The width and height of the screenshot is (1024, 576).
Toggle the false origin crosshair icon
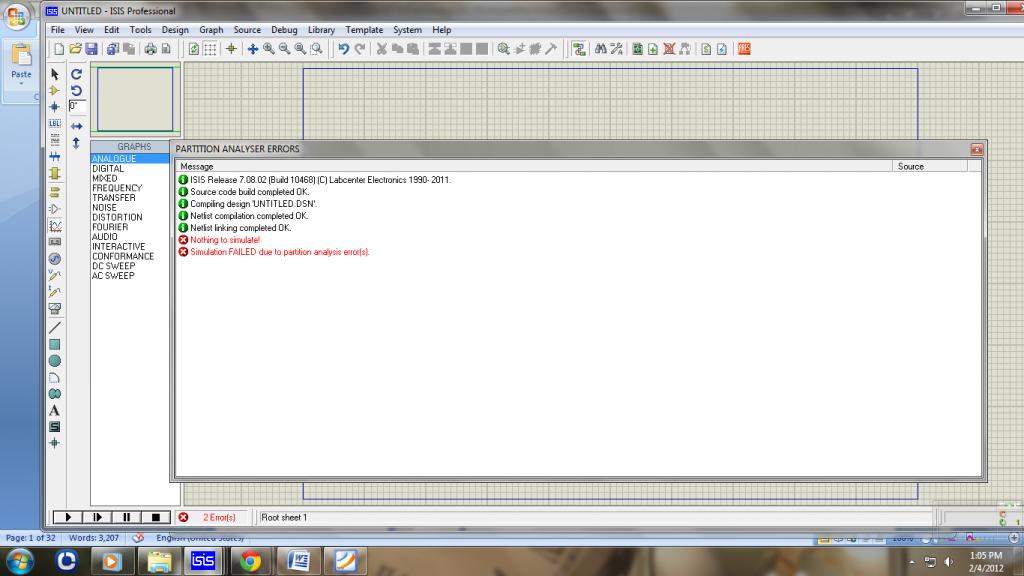click(x=231, y=49)
